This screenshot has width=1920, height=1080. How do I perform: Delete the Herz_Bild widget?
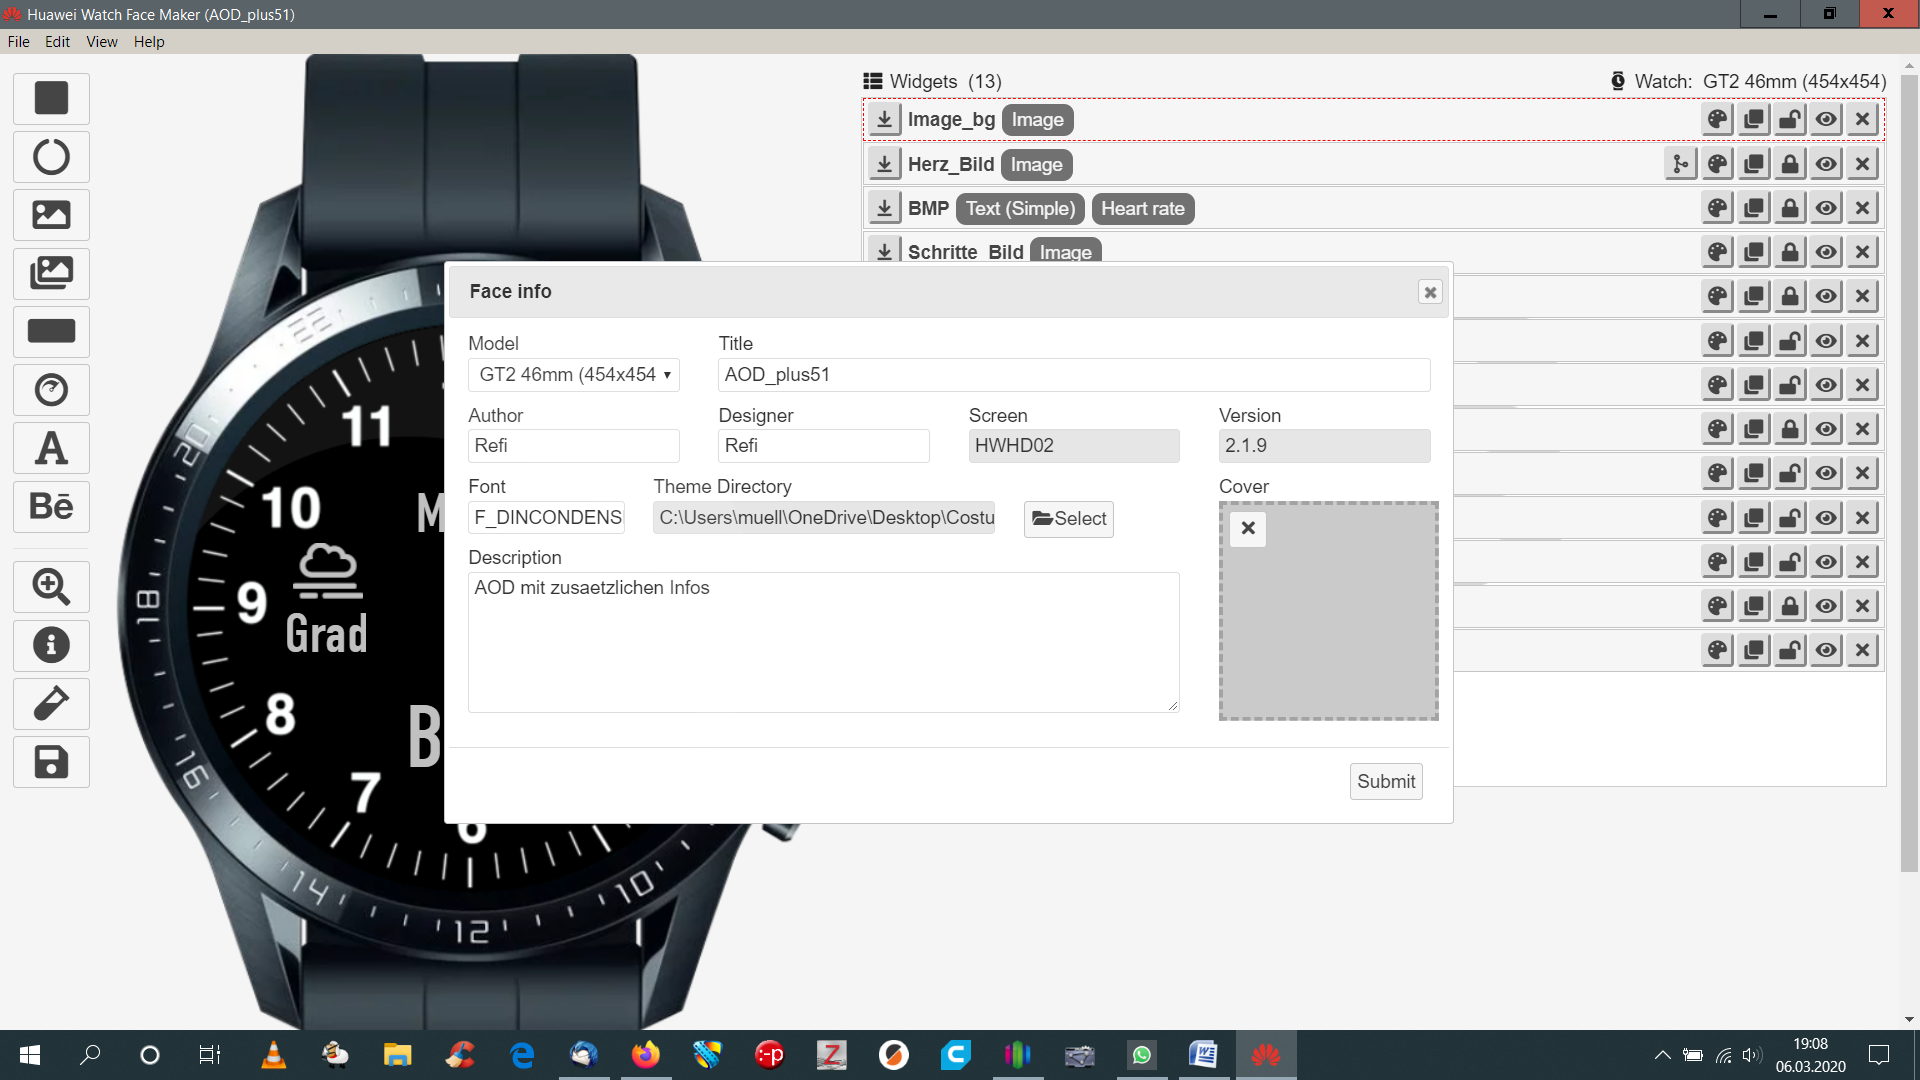click(1862, 164)
